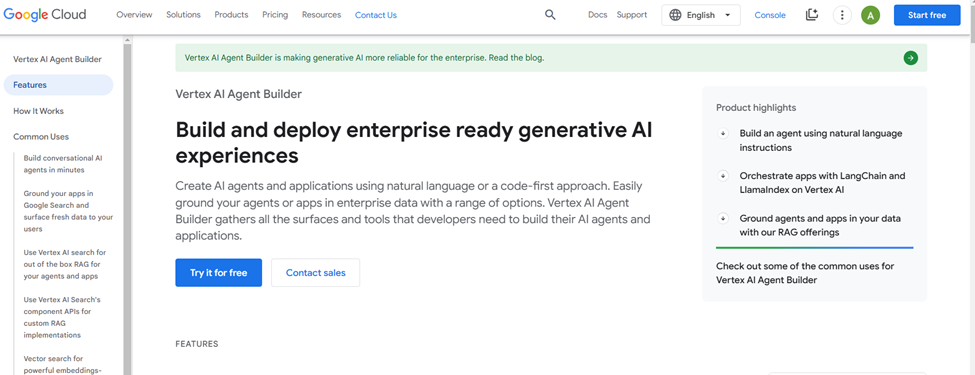This screenshot has width=975, height=375.
Task: Go to the Console link
Action: [x=770, y=15]
